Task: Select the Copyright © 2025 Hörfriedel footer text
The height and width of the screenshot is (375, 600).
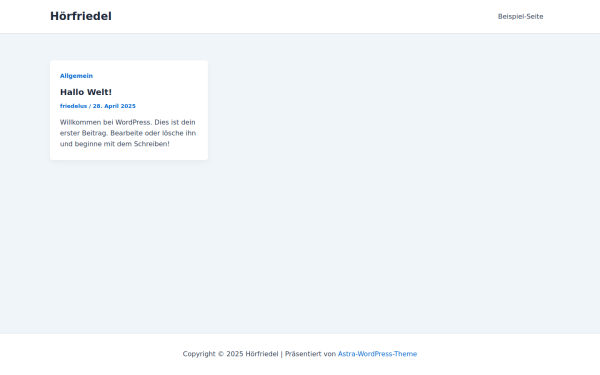Action: 230,354
